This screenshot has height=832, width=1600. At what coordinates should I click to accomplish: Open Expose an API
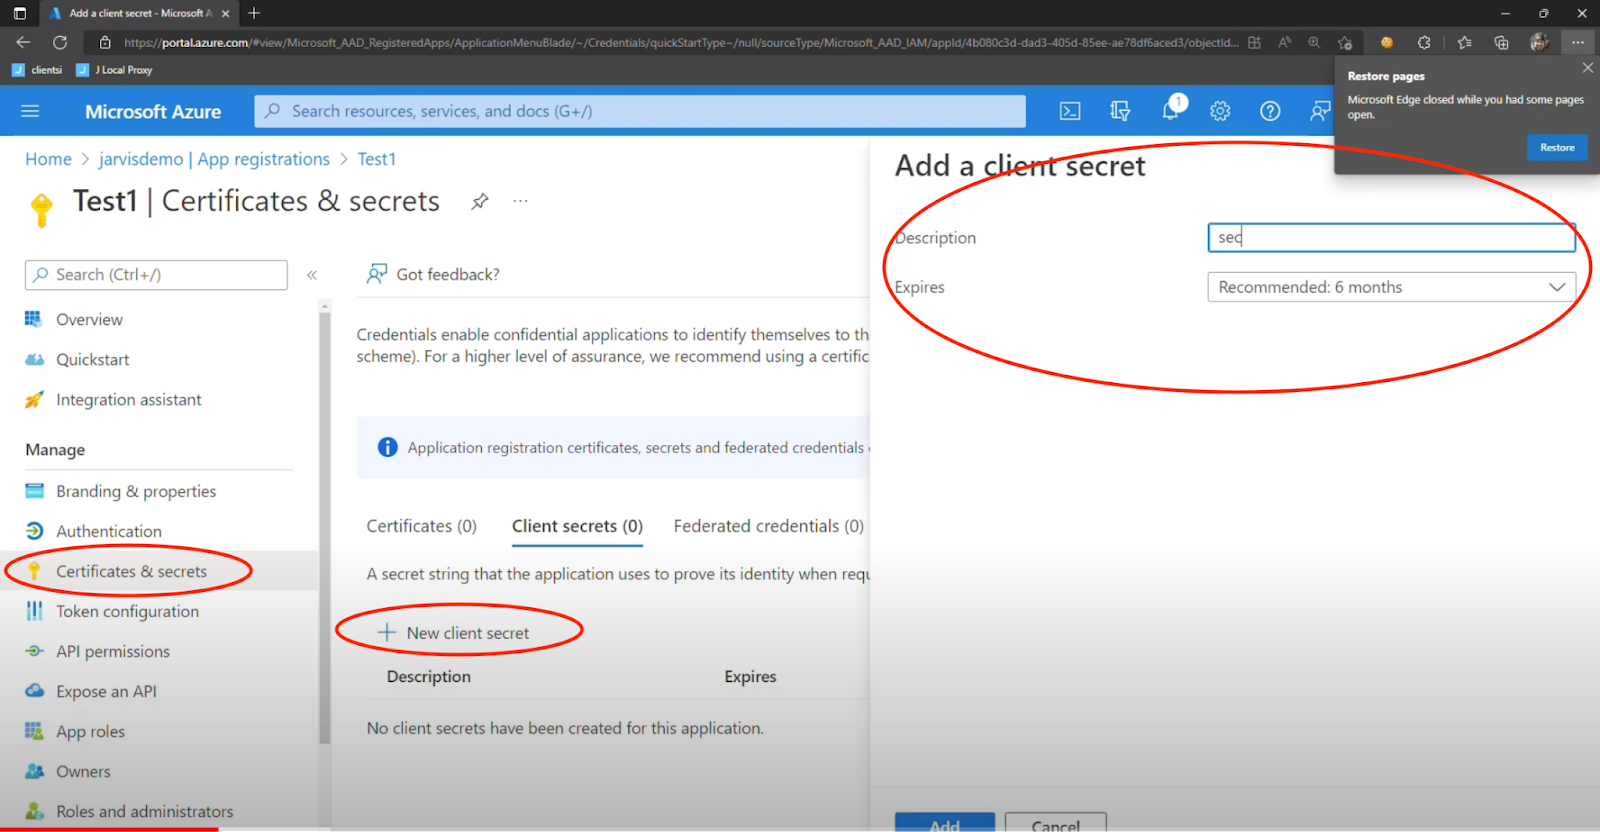click(x=106, y=691)
